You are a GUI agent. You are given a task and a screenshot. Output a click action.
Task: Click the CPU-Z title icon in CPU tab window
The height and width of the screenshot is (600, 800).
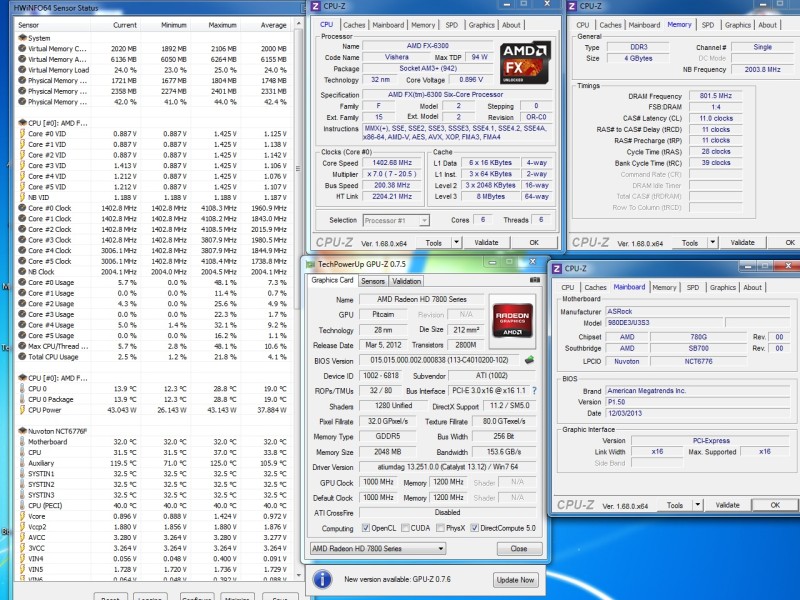click(x=316, y=6)
